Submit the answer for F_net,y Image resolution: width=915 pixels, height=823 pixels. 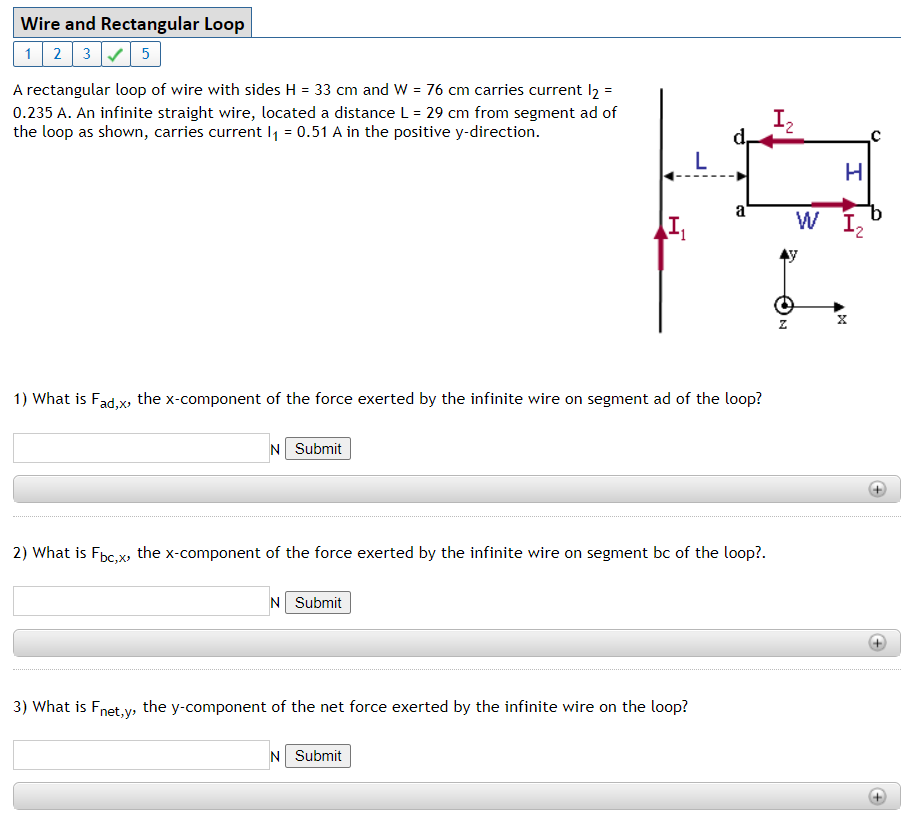(x=317, y=755)
